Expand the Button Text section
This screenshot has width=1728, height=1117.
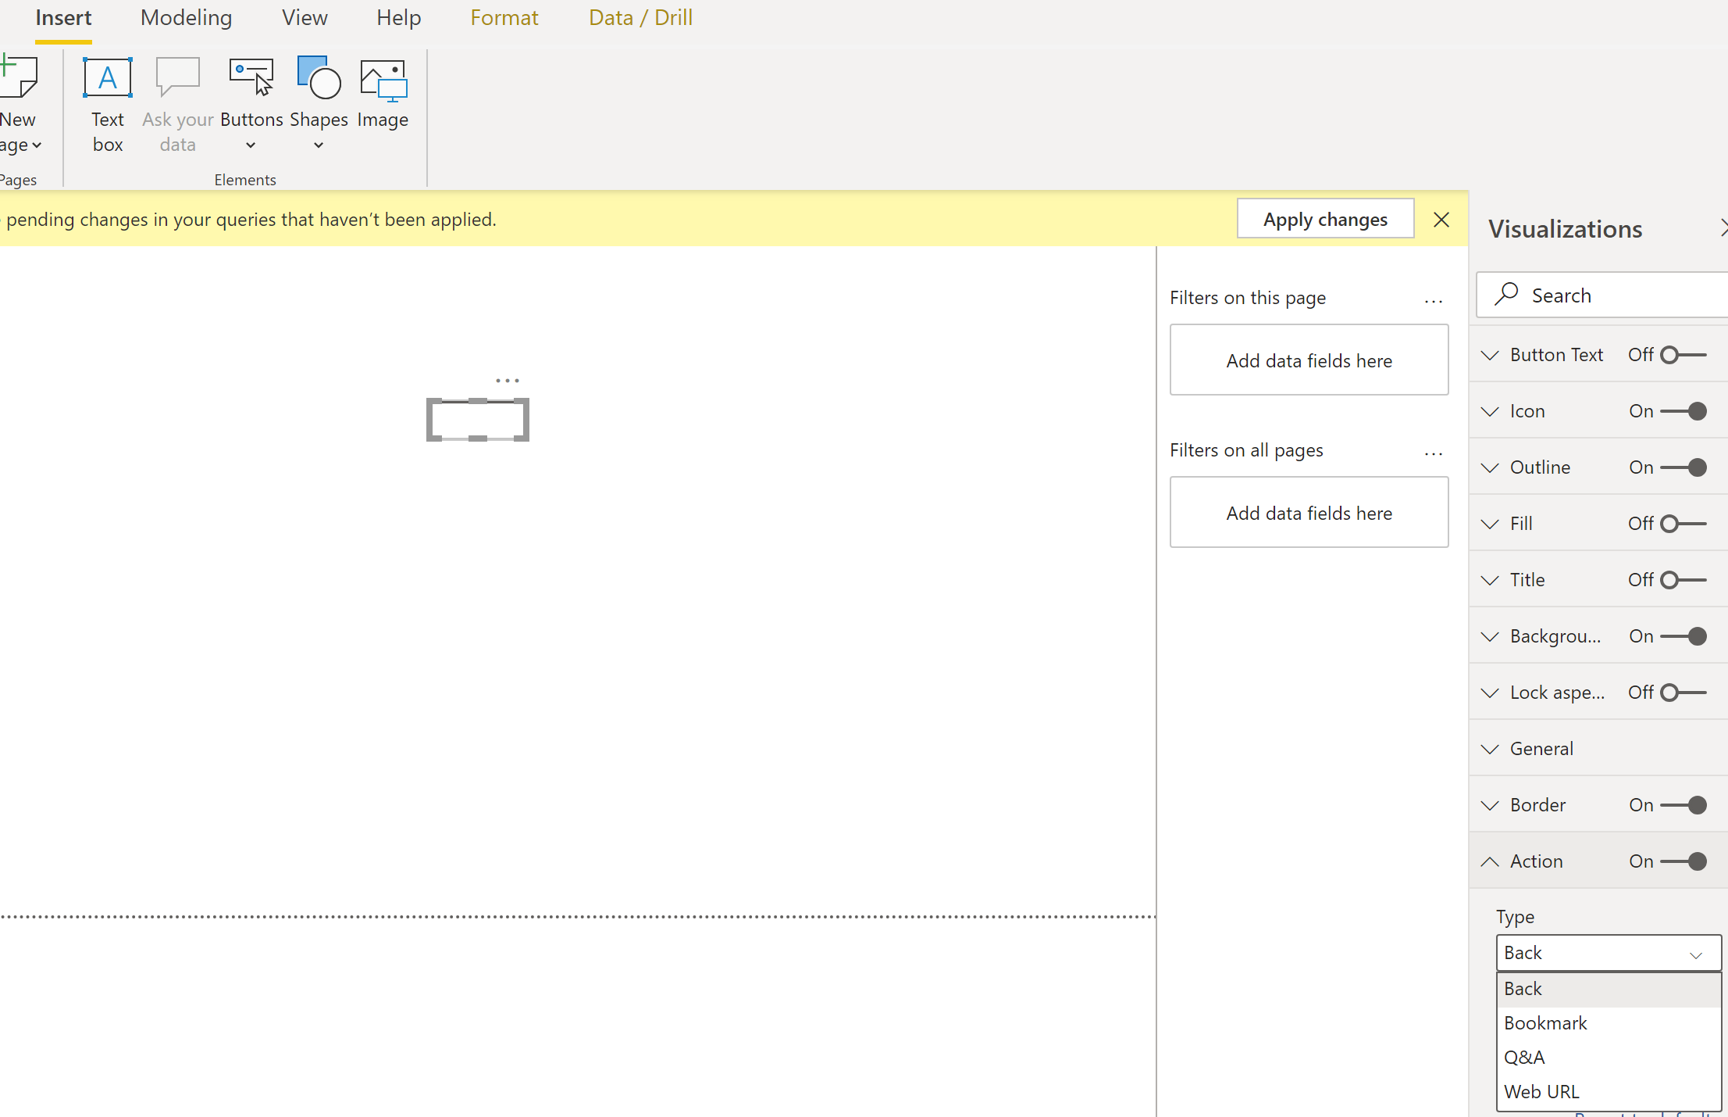pyautogui.click(x=1490, y=355)
